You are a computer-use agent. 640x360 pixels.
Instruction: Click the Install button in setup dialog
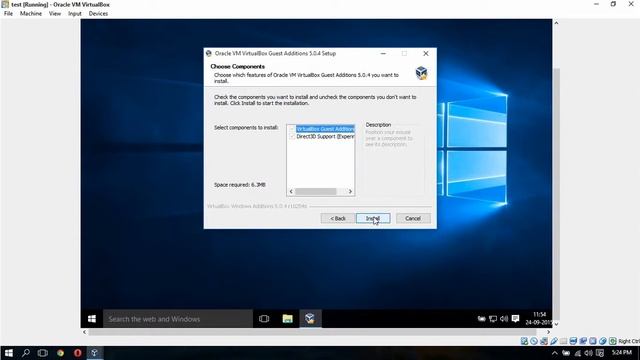click(x=373, y=218)
